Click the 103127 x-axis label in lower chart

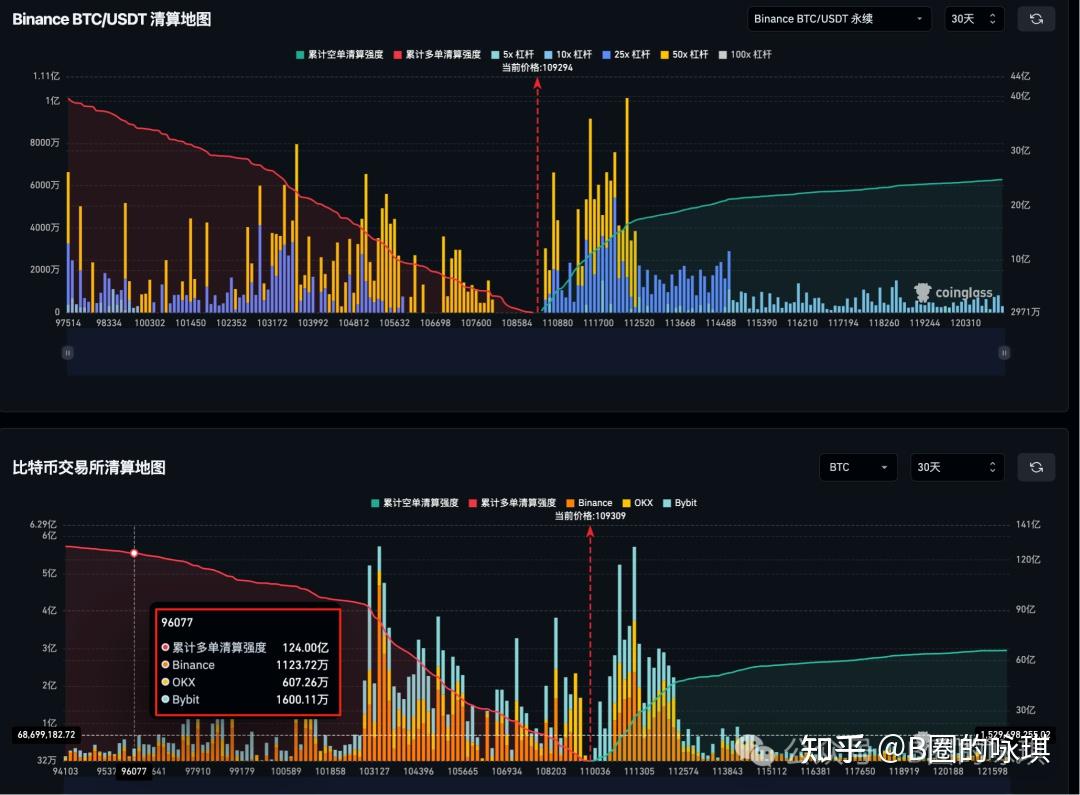pos(374,772)
